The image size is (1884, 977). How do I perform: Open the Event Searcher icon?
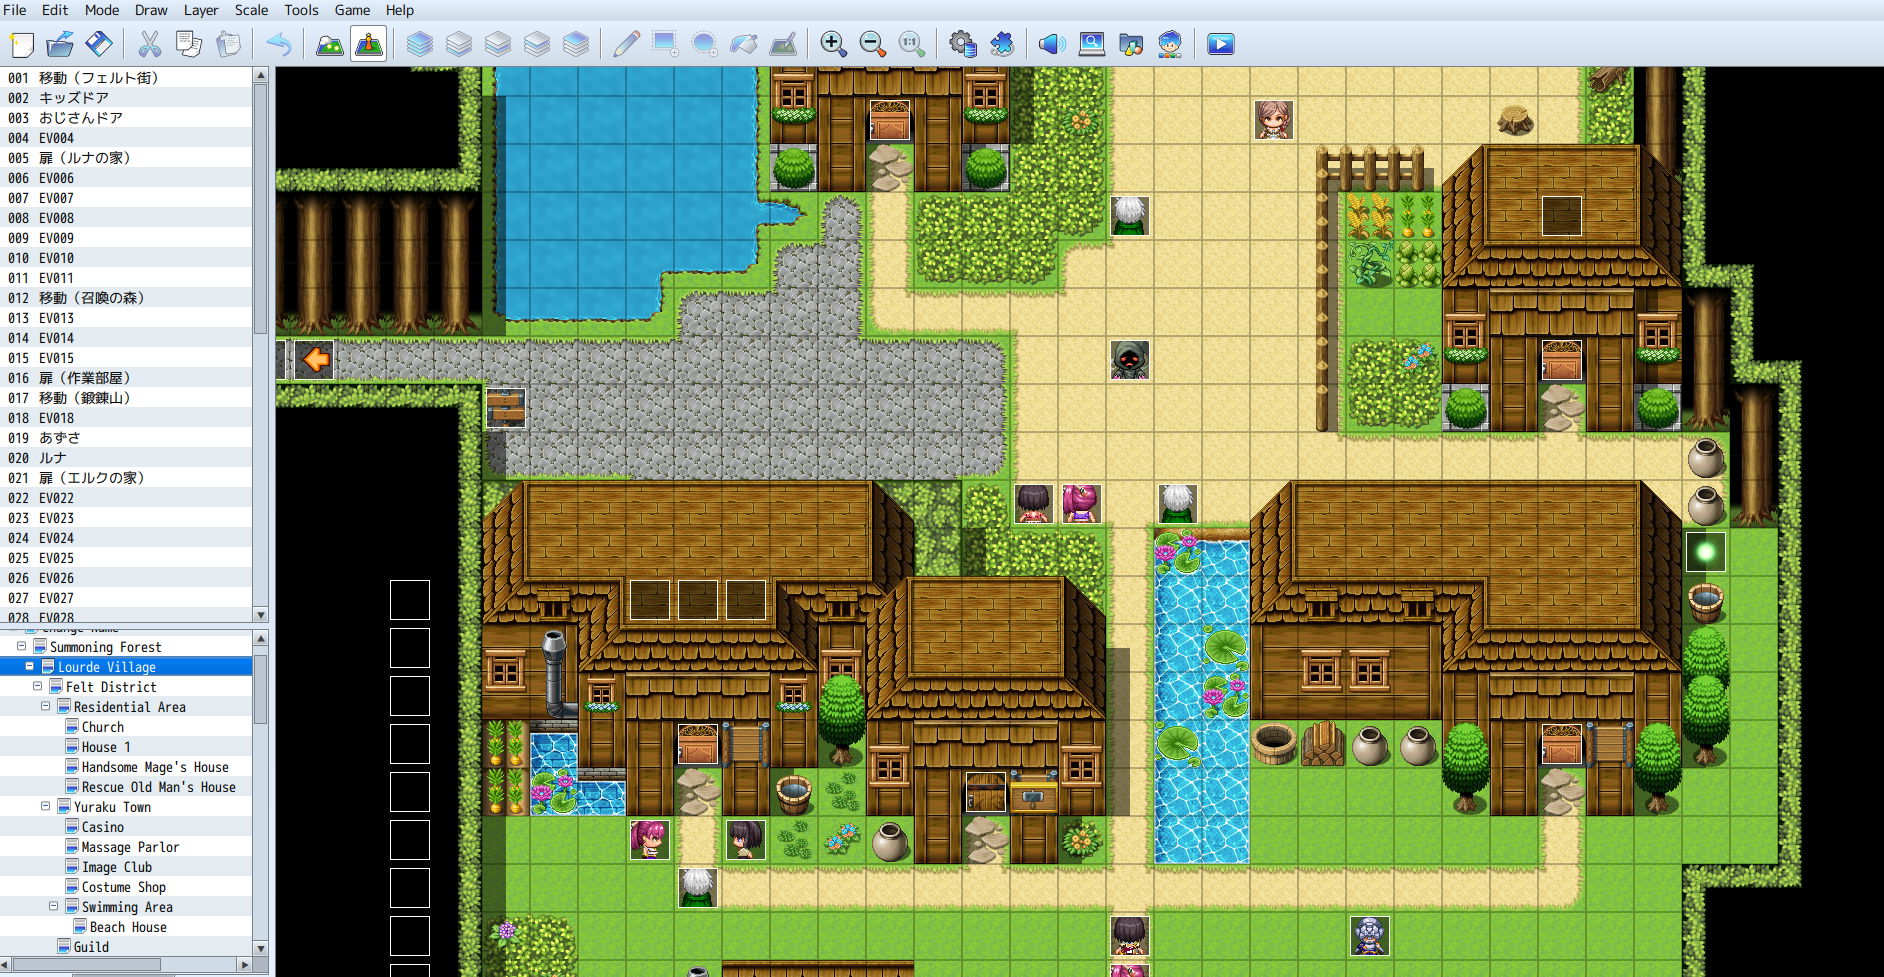(x=1092, y=44)
